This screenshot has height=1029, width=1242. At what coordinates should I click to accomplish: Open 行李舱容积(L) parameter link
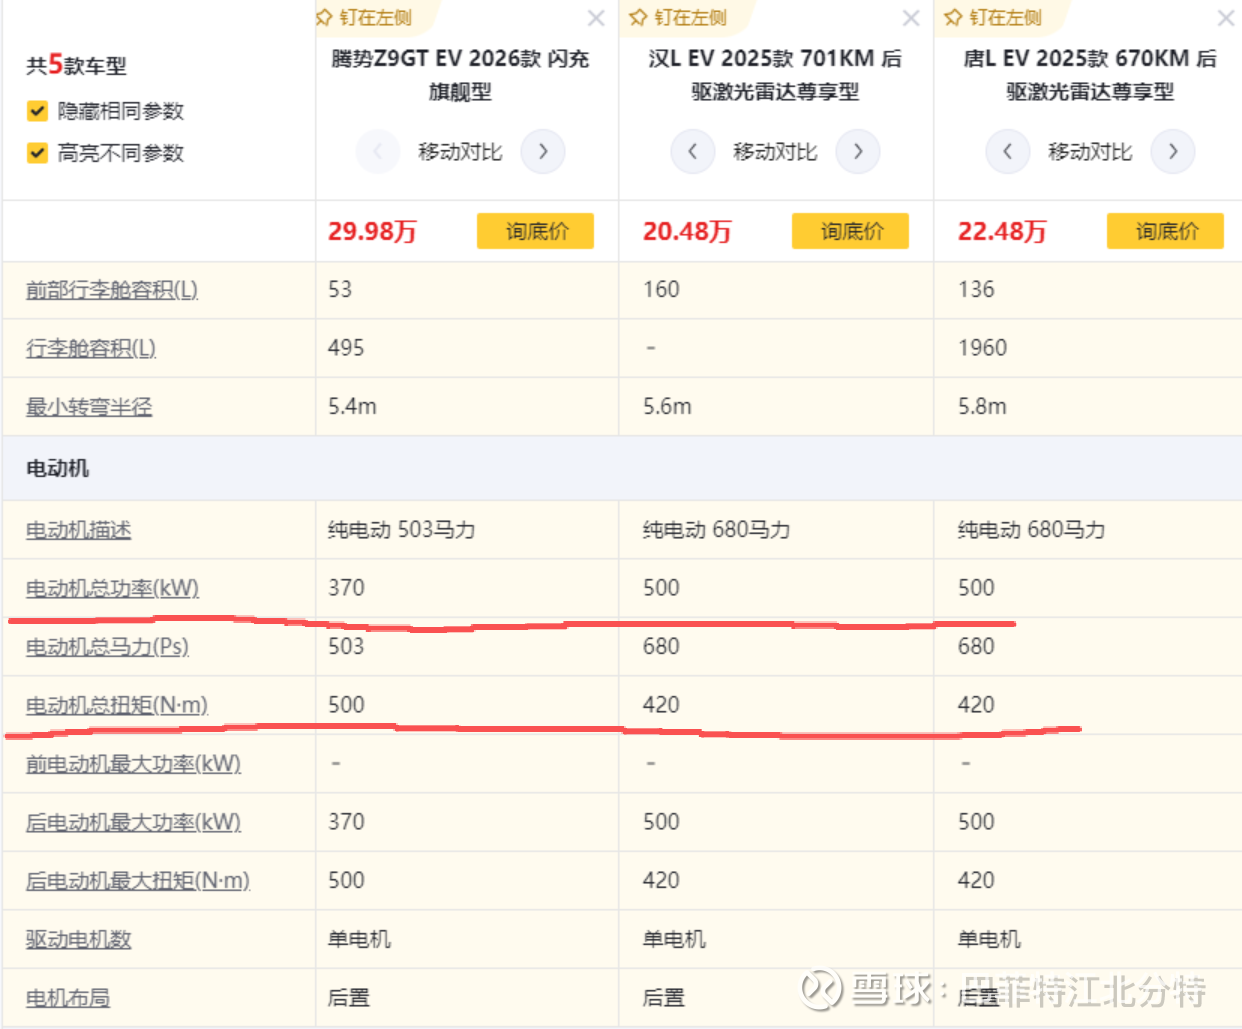pyautogui.click(x=91, y=348)
